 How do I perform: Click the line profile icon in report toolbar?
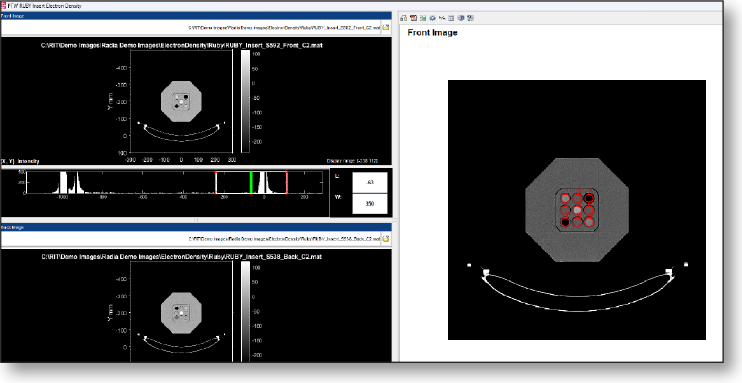(442, 18)
